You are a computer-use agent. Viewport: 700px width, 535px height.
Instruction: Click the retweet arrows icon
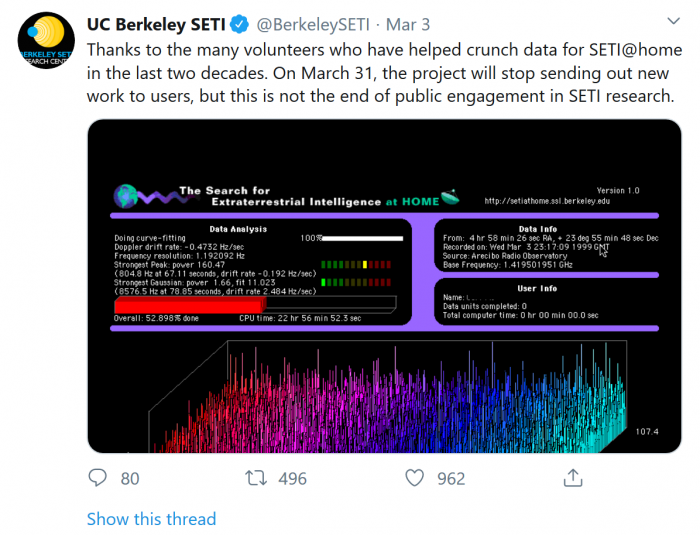pyautogui.click(x=254, y=479)
